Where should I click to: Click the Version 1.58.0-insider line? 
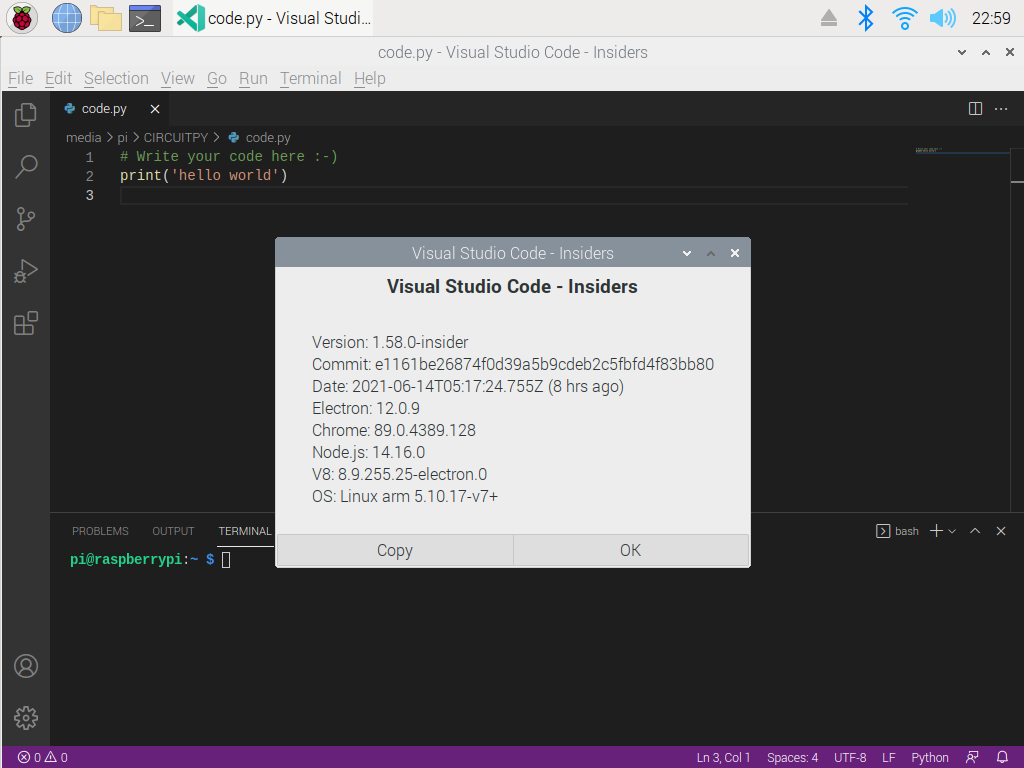pos(390,342)
